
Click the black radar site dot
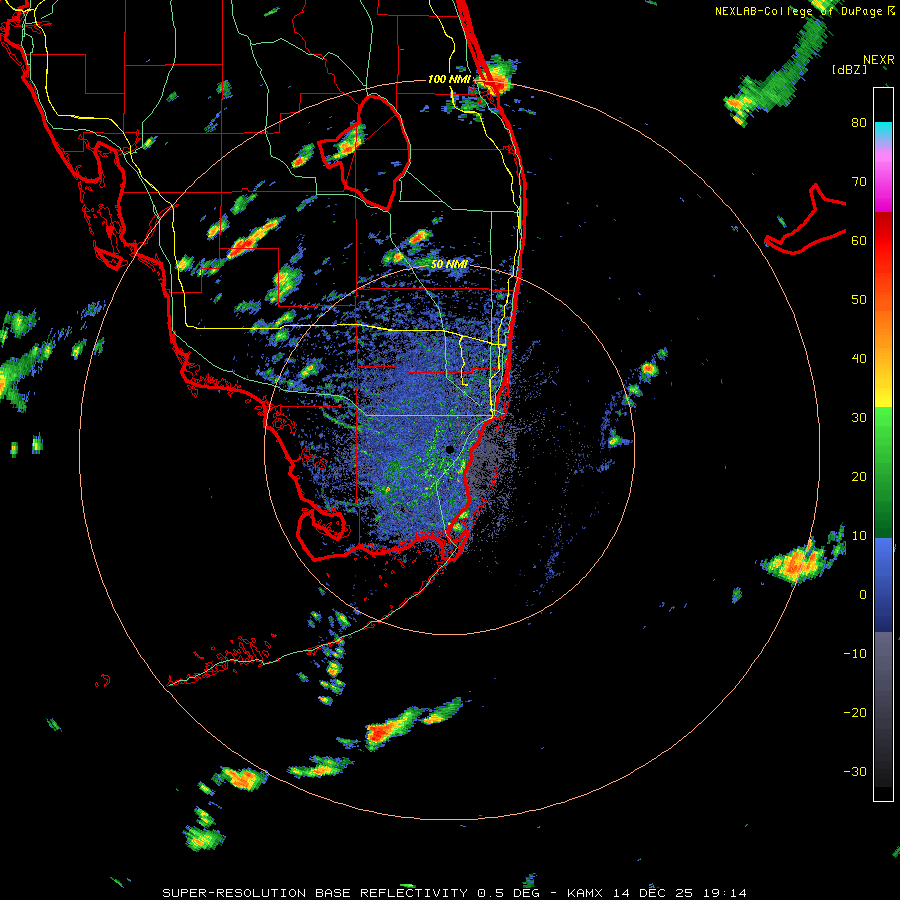(449, 449)
